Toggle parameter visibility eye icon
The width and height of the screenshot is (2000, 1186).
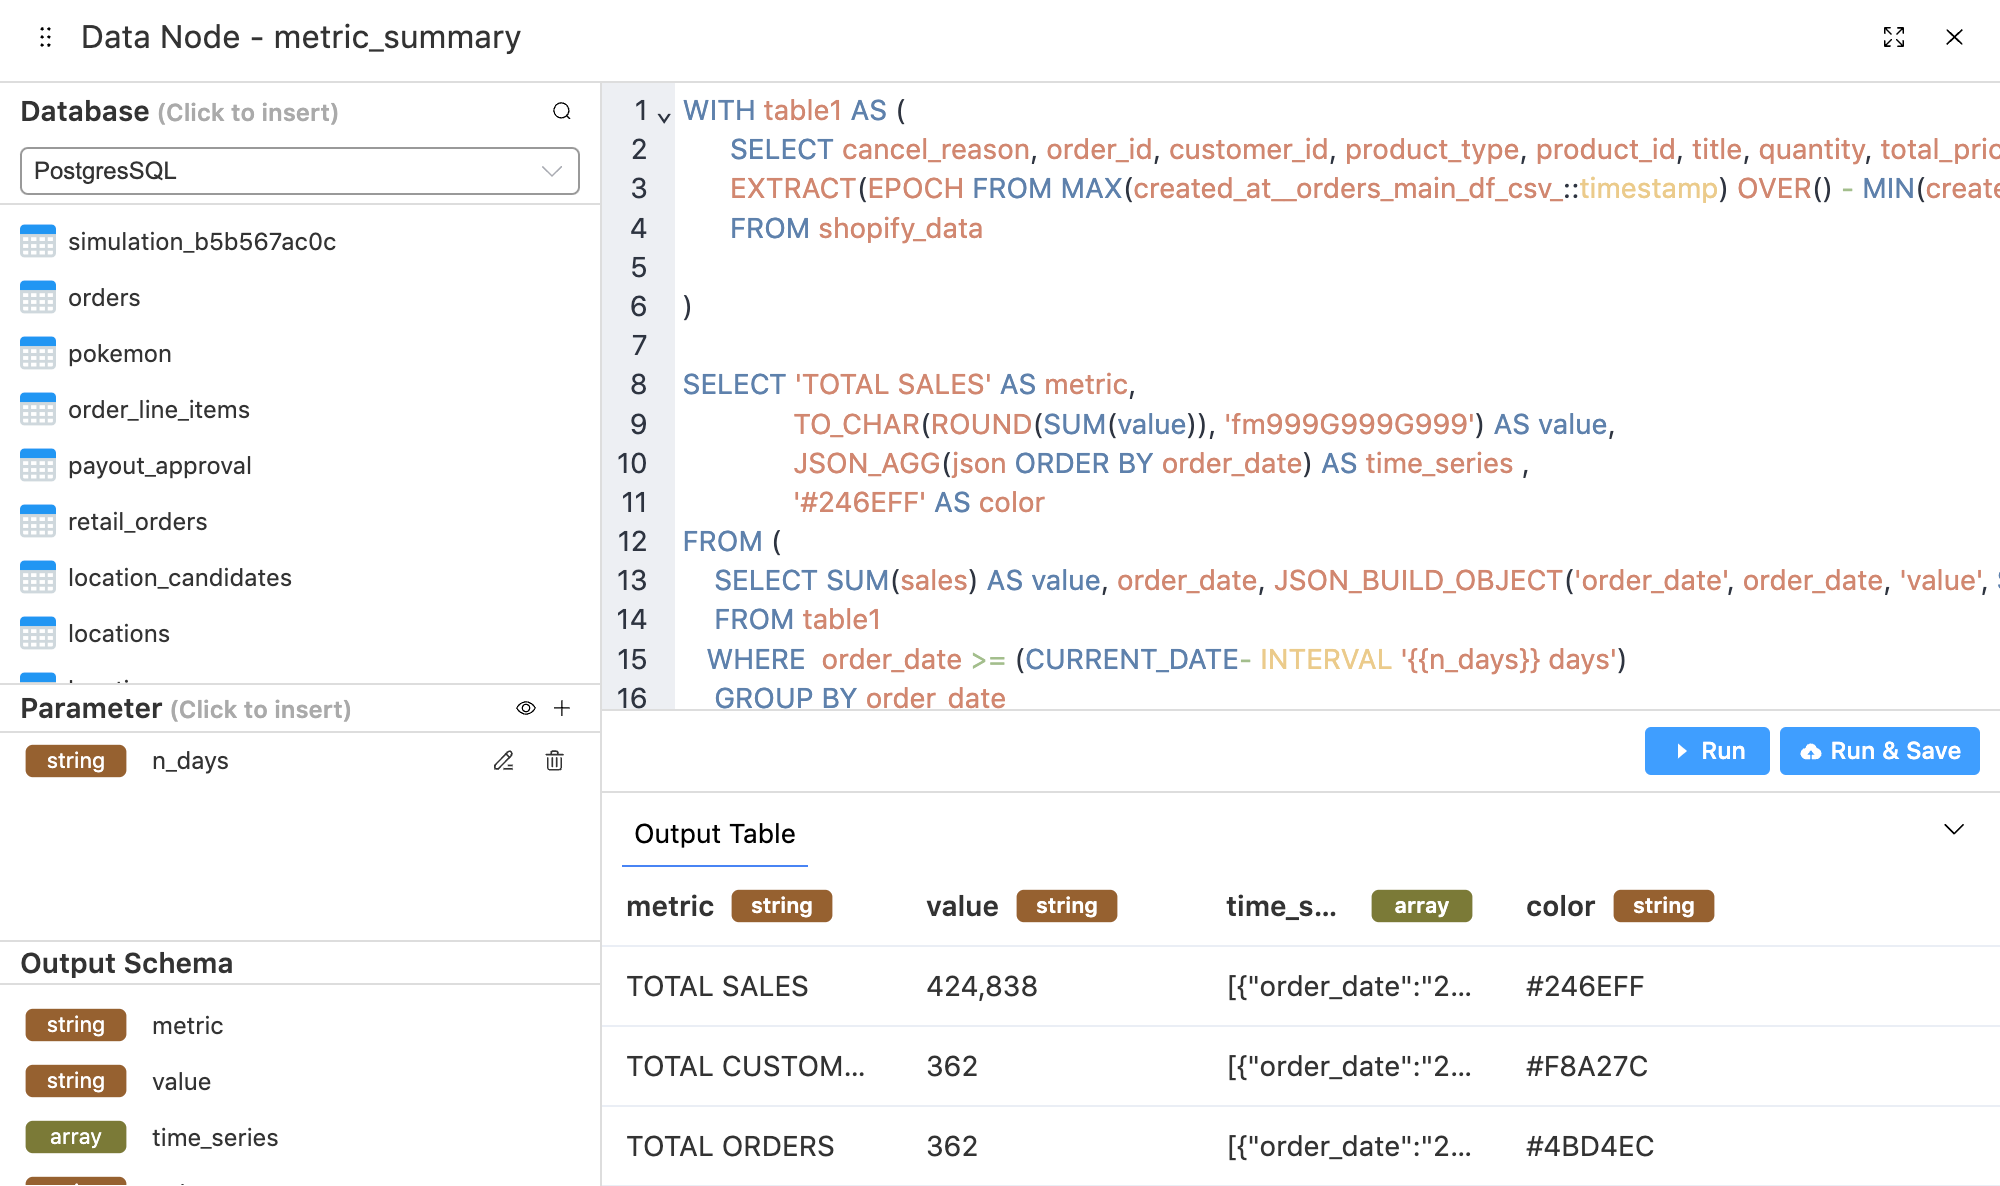(526, 708)
